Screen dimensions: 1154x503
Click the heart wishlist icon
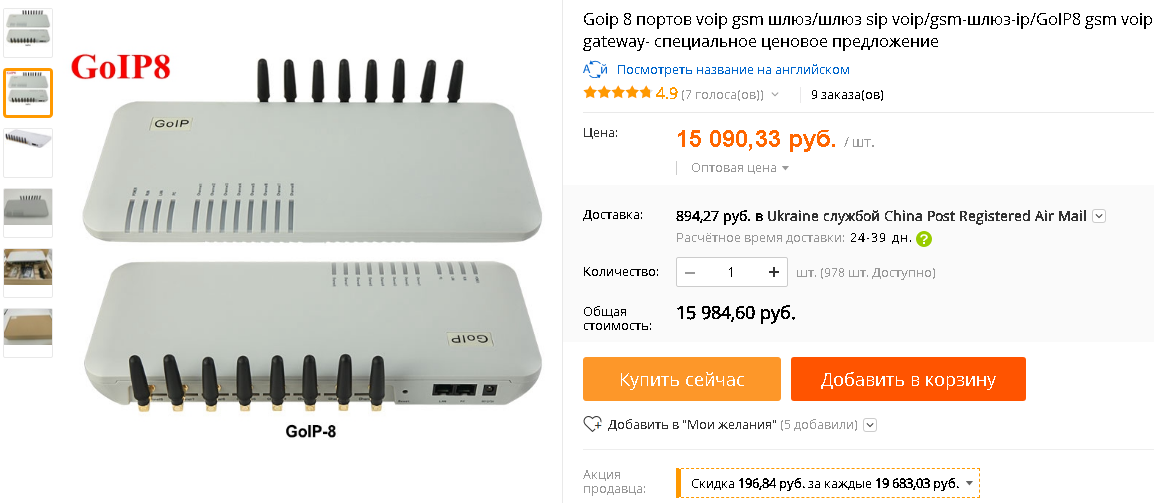point(592,425)
